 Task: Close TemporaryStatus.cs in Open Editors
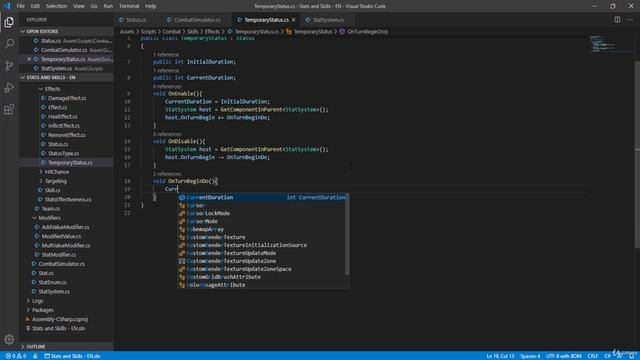(x=29, y=59)
